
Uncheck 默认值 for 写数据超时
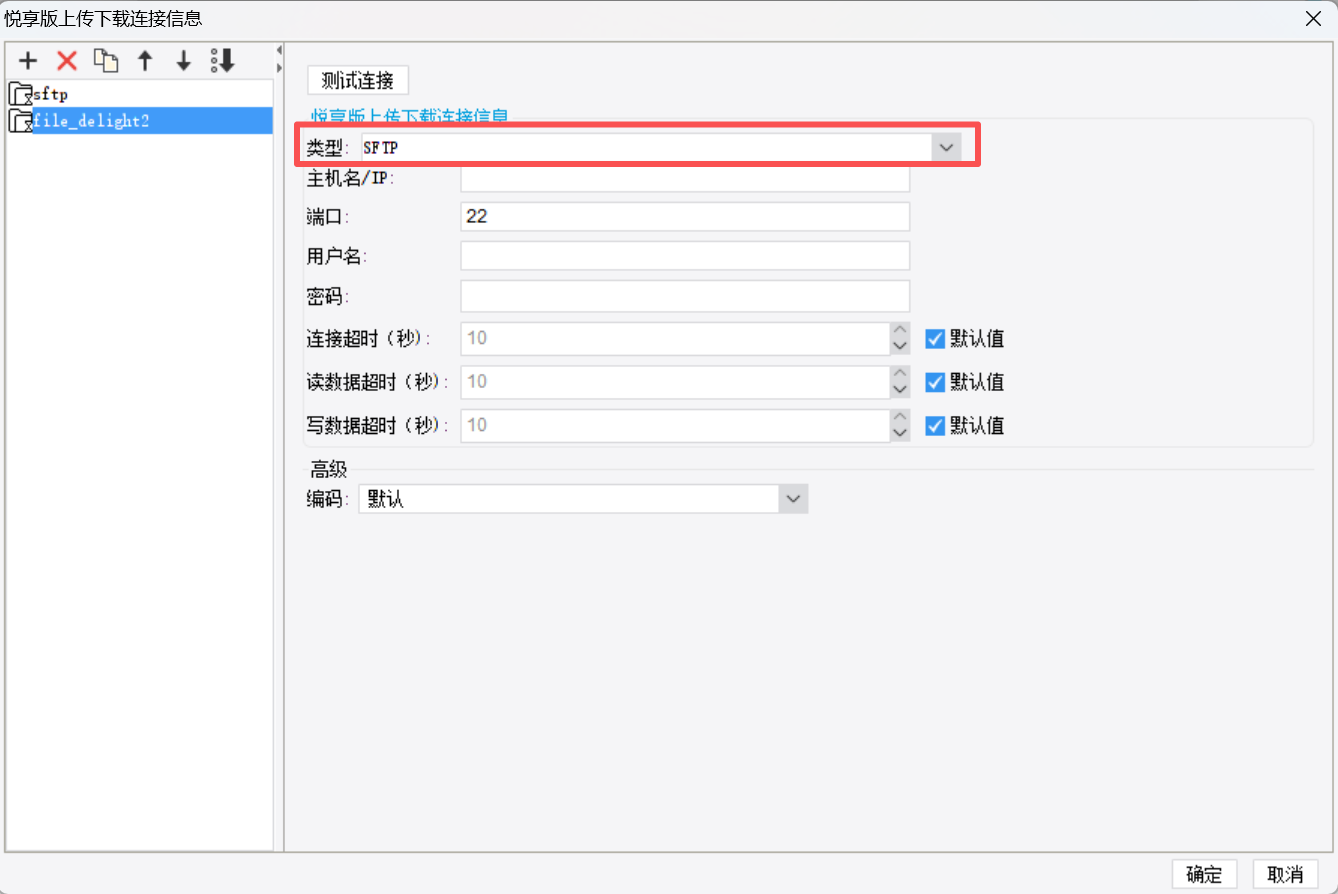pyautogui.click(x=935, y=425)
